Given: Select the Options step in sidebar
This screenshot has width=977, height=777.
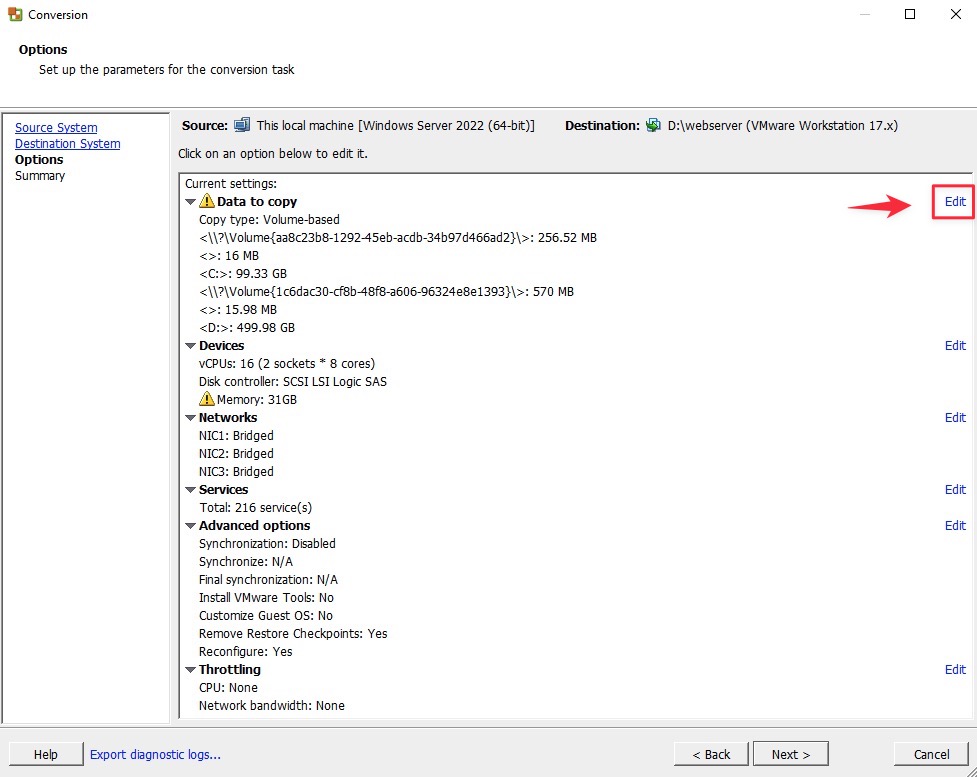Looking at the screenshot, I should [x=39, y=160].
